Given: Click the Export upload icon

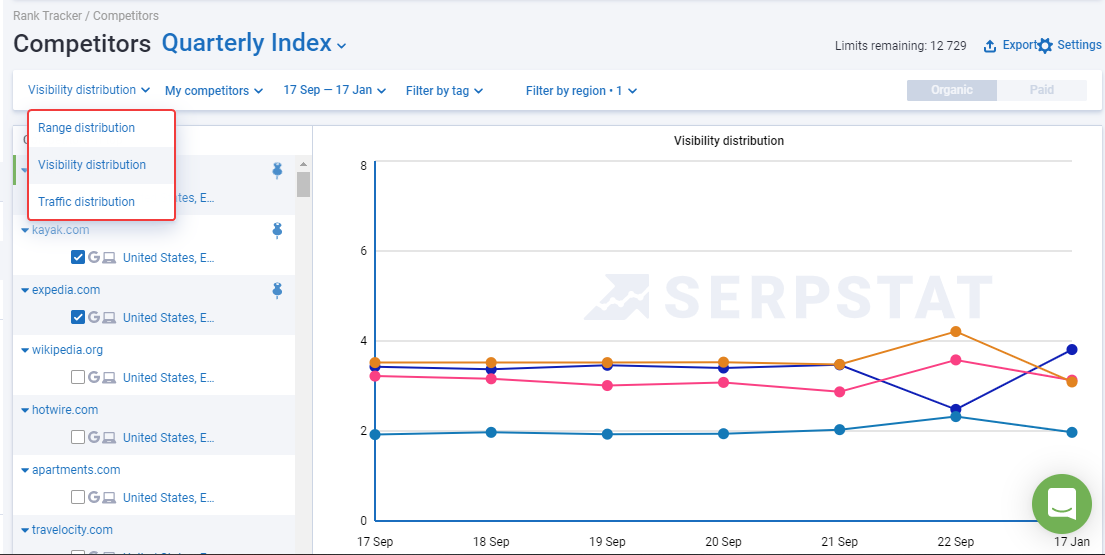Looking at the screenshot, I should tap(989, 46).
